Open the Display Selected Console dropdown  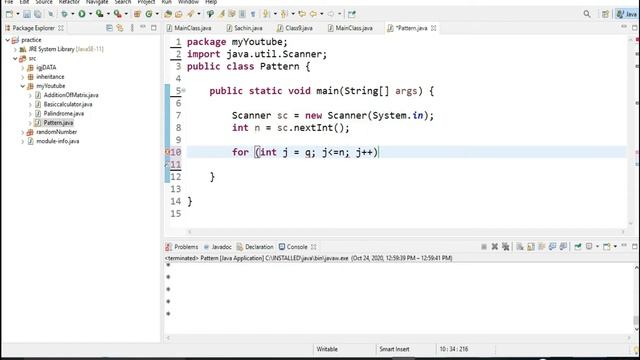pos(598,247)
